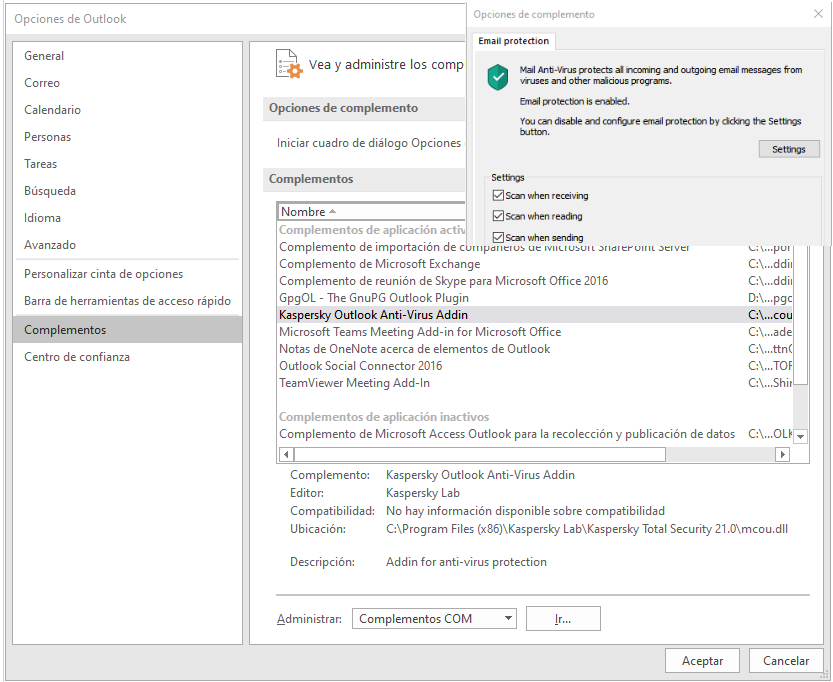The image size is (833, 682).
Task: Select Complemento de Microsoft Exchange row
Action: [x=536, y=264]
